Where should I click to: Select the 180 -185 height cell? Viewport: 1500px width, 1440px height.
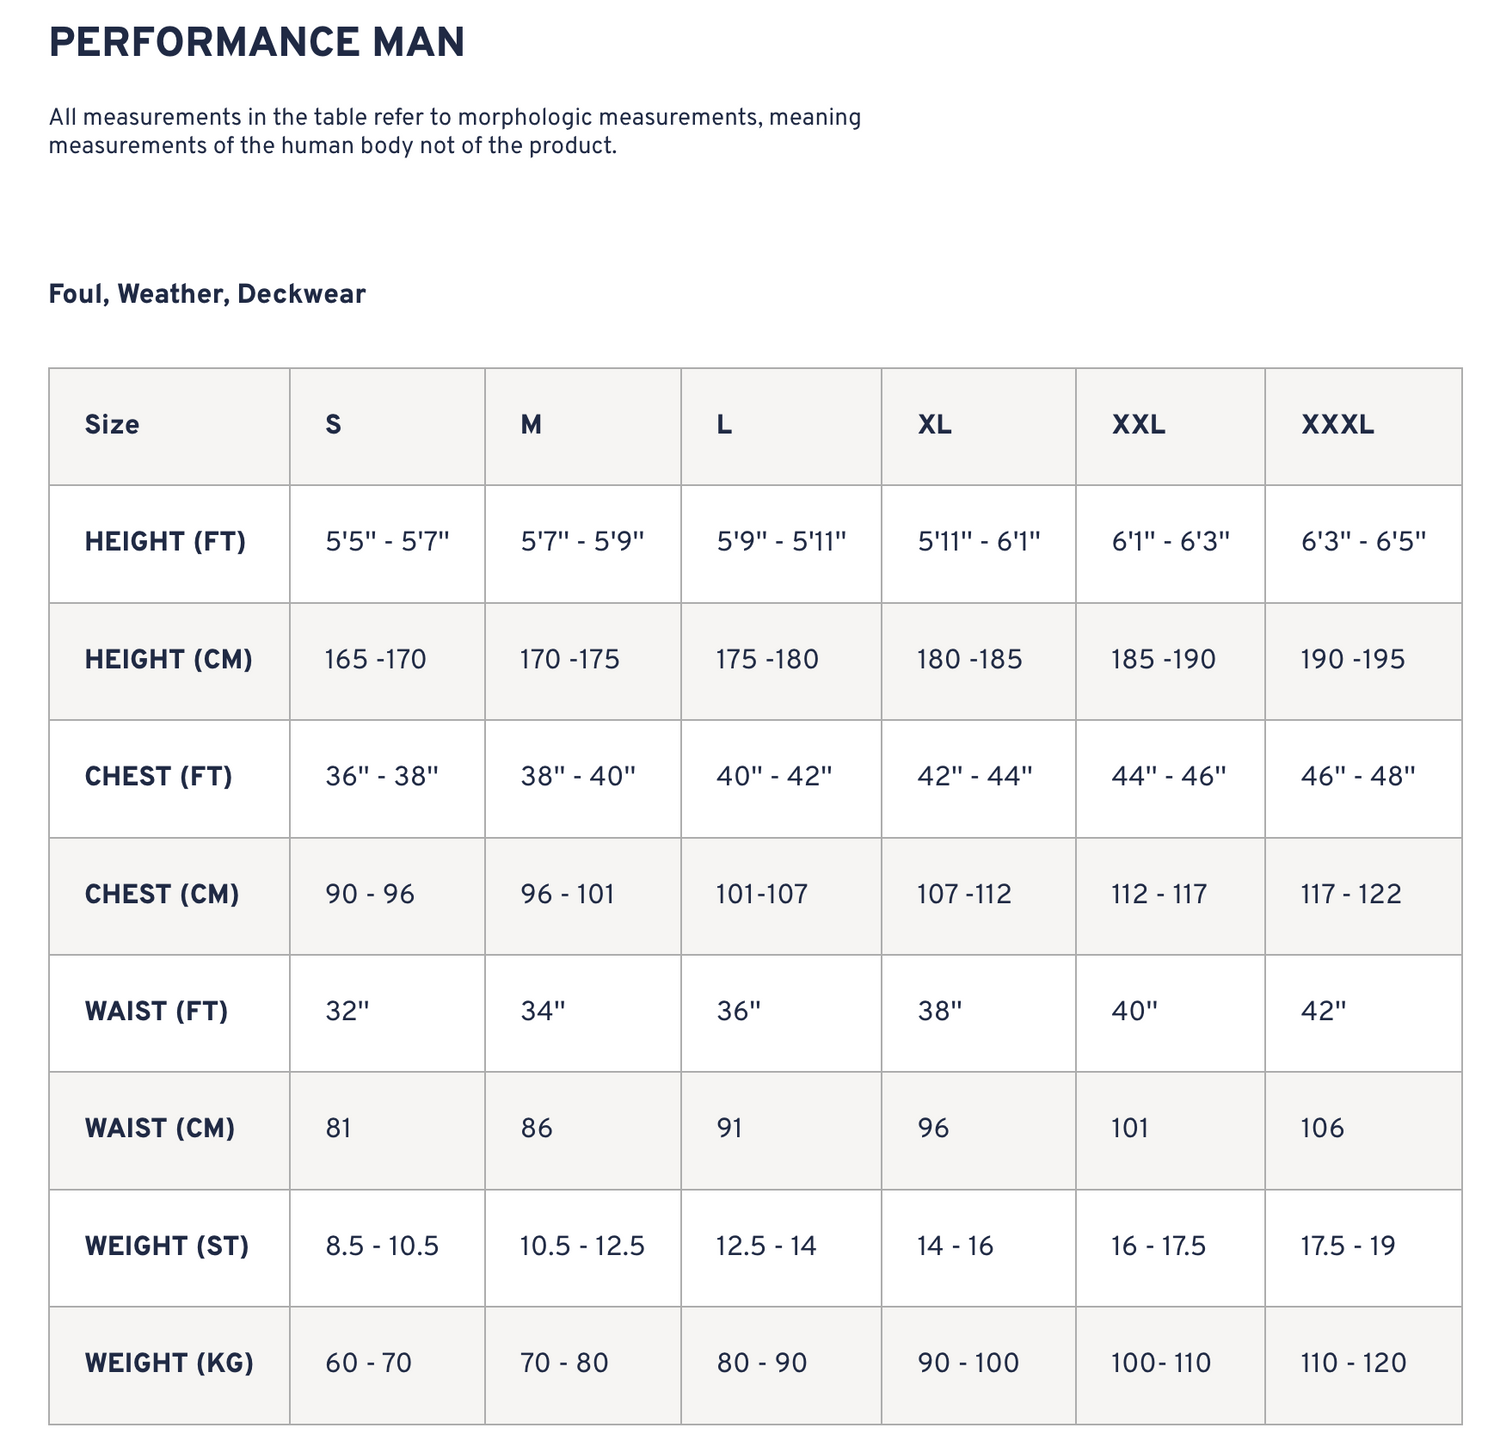[x=969, y=660]
